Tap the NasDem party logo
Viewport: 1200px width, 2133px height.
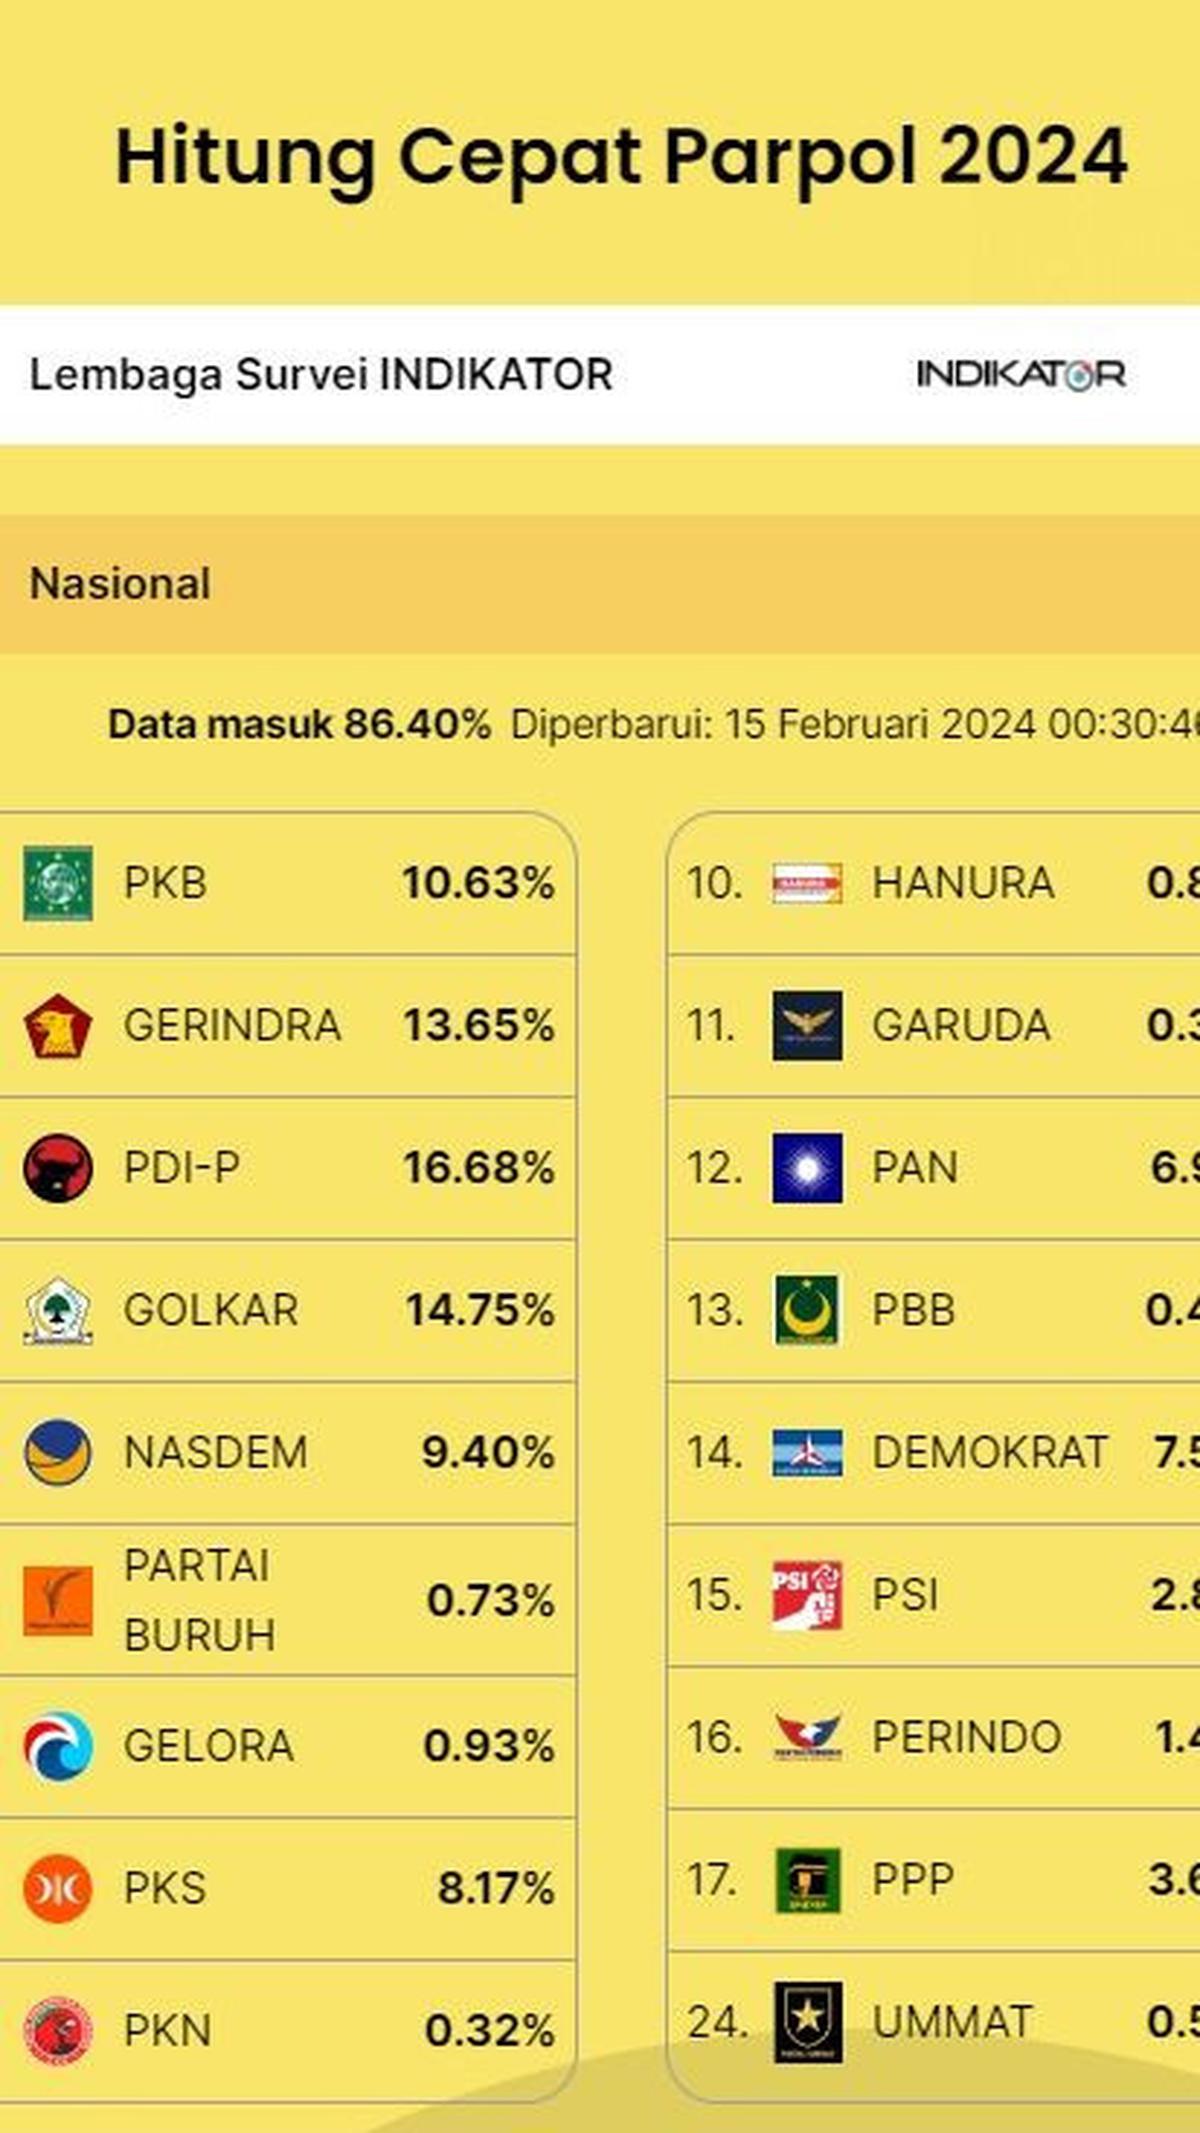[x=58, y=1452]
